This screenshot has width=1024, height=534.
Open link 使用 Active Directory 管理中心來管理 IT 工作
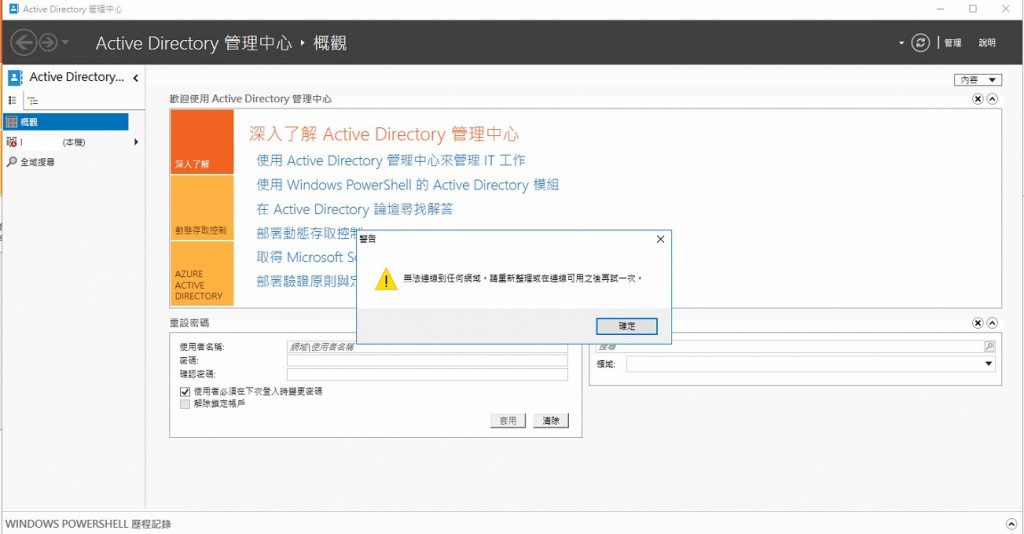(391, 161)
